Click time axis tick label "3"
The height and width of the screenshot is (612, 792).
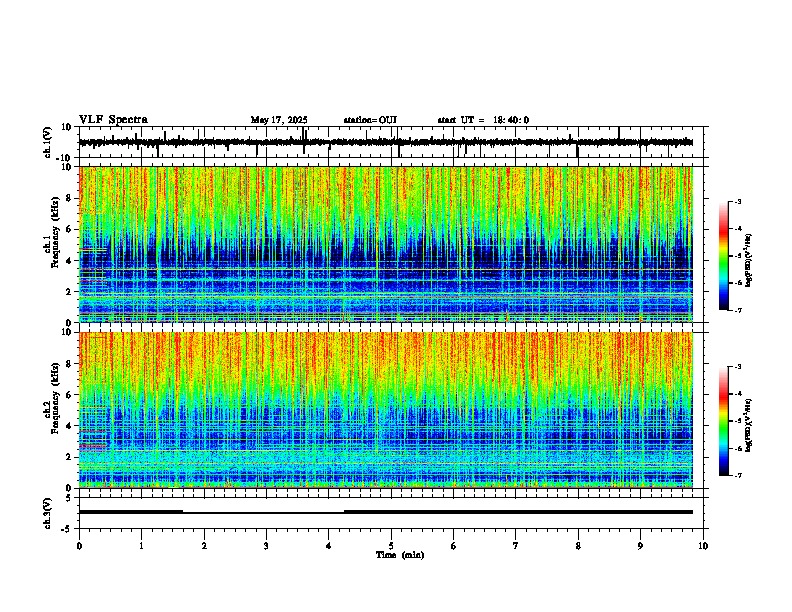click(x=266, y=546)
